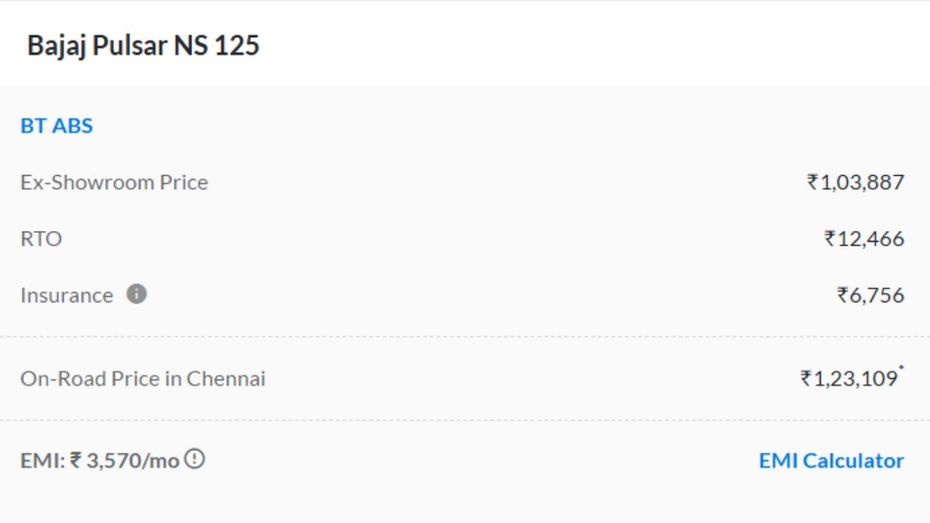Screen dimensions: 930x523
Task: Click the EMI info exclamation icon
Action: 195,459
